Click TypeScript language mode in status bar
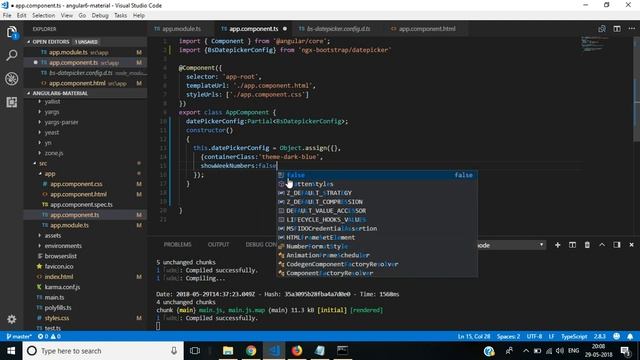 574,336
